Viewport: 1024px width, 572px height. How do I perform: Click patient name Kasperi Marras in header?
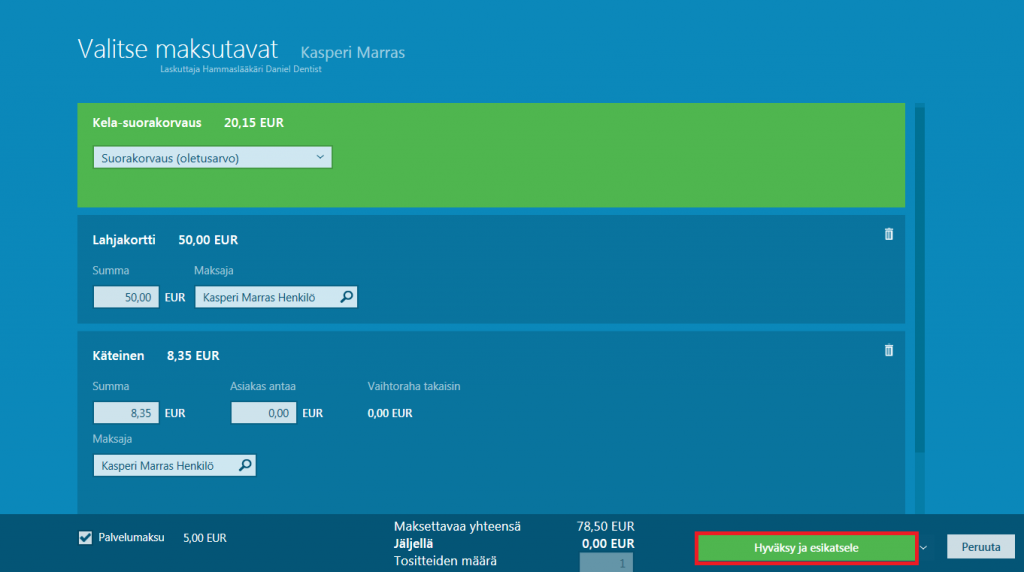coord(353,52)
